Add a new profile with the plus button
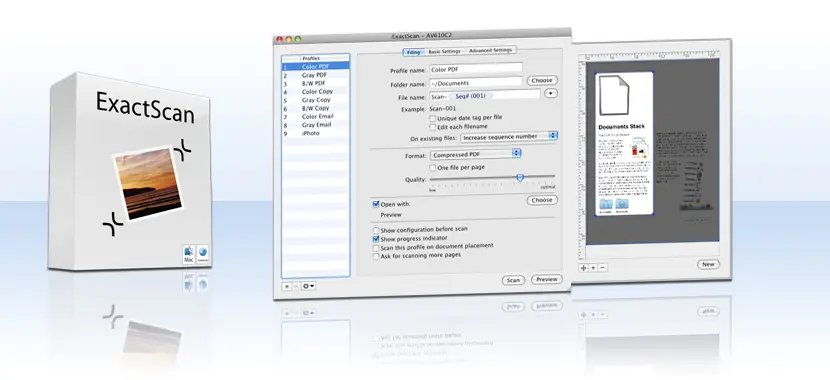Screen dimensions: 830x380 [x=286, y=286]
